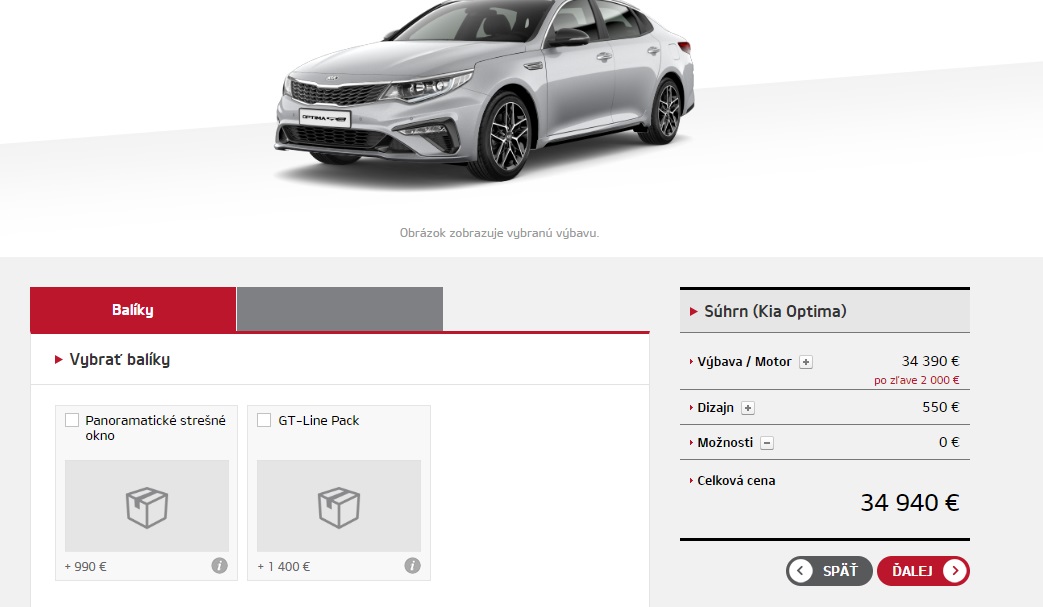The width and height of the screenshot is (1043, 607).
Task: Click package box image under GT-Line Pack
Action: coord(339,506)
